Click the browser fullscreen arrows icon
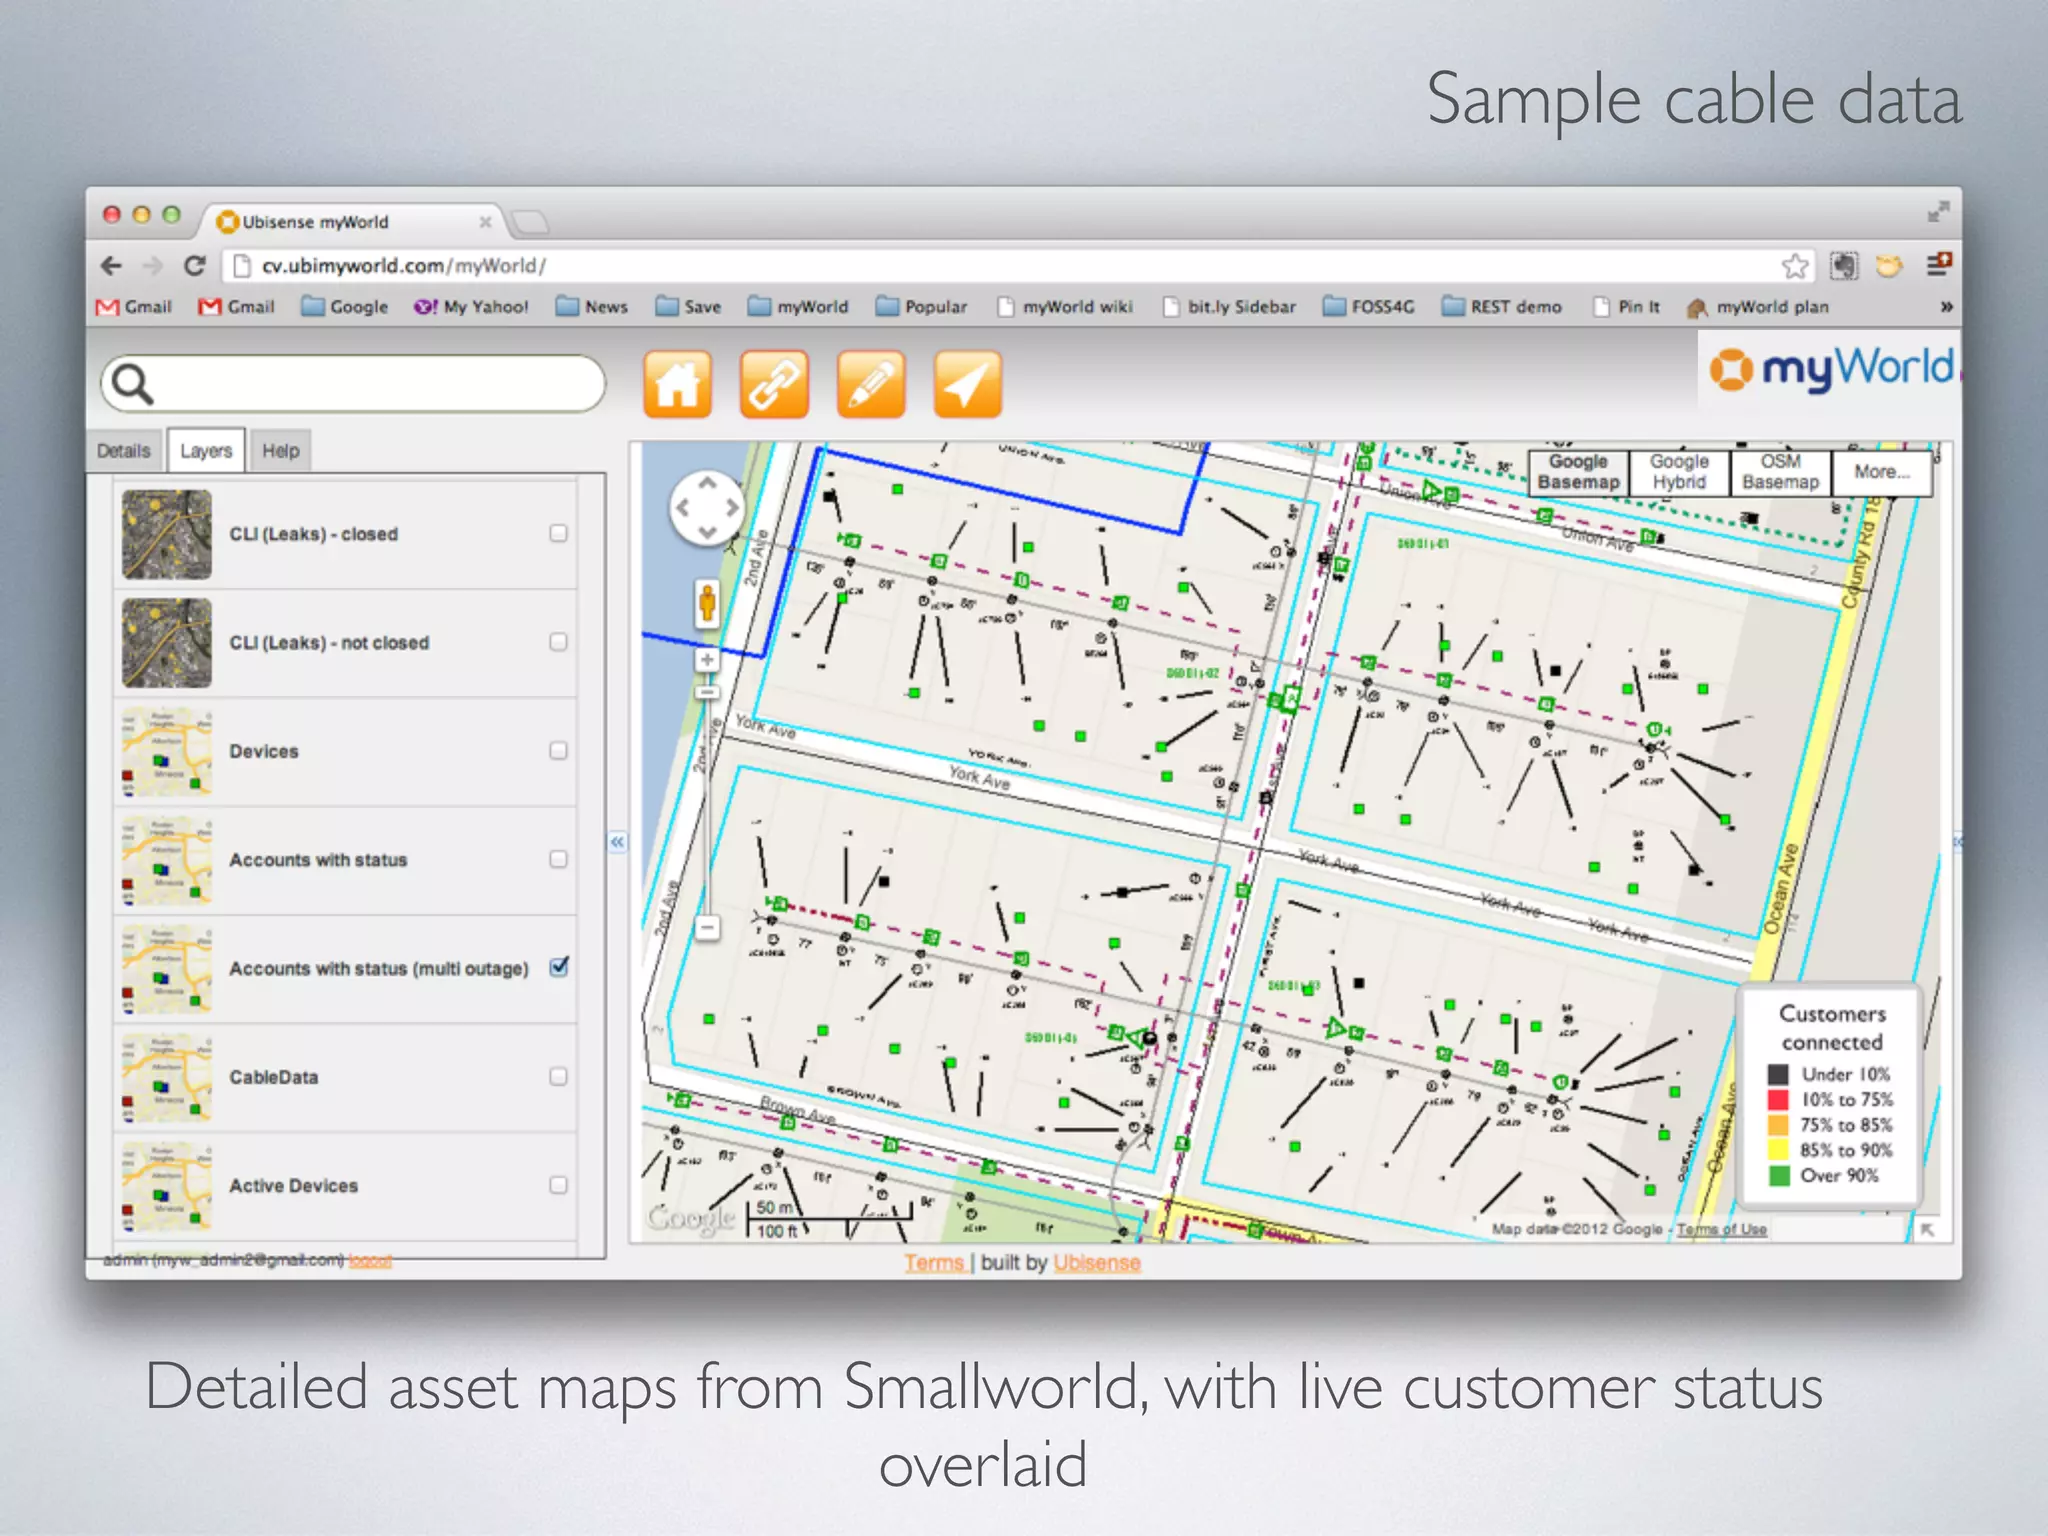Viewport: 2048px width, 1536px height. click(x=1938, y=211)
